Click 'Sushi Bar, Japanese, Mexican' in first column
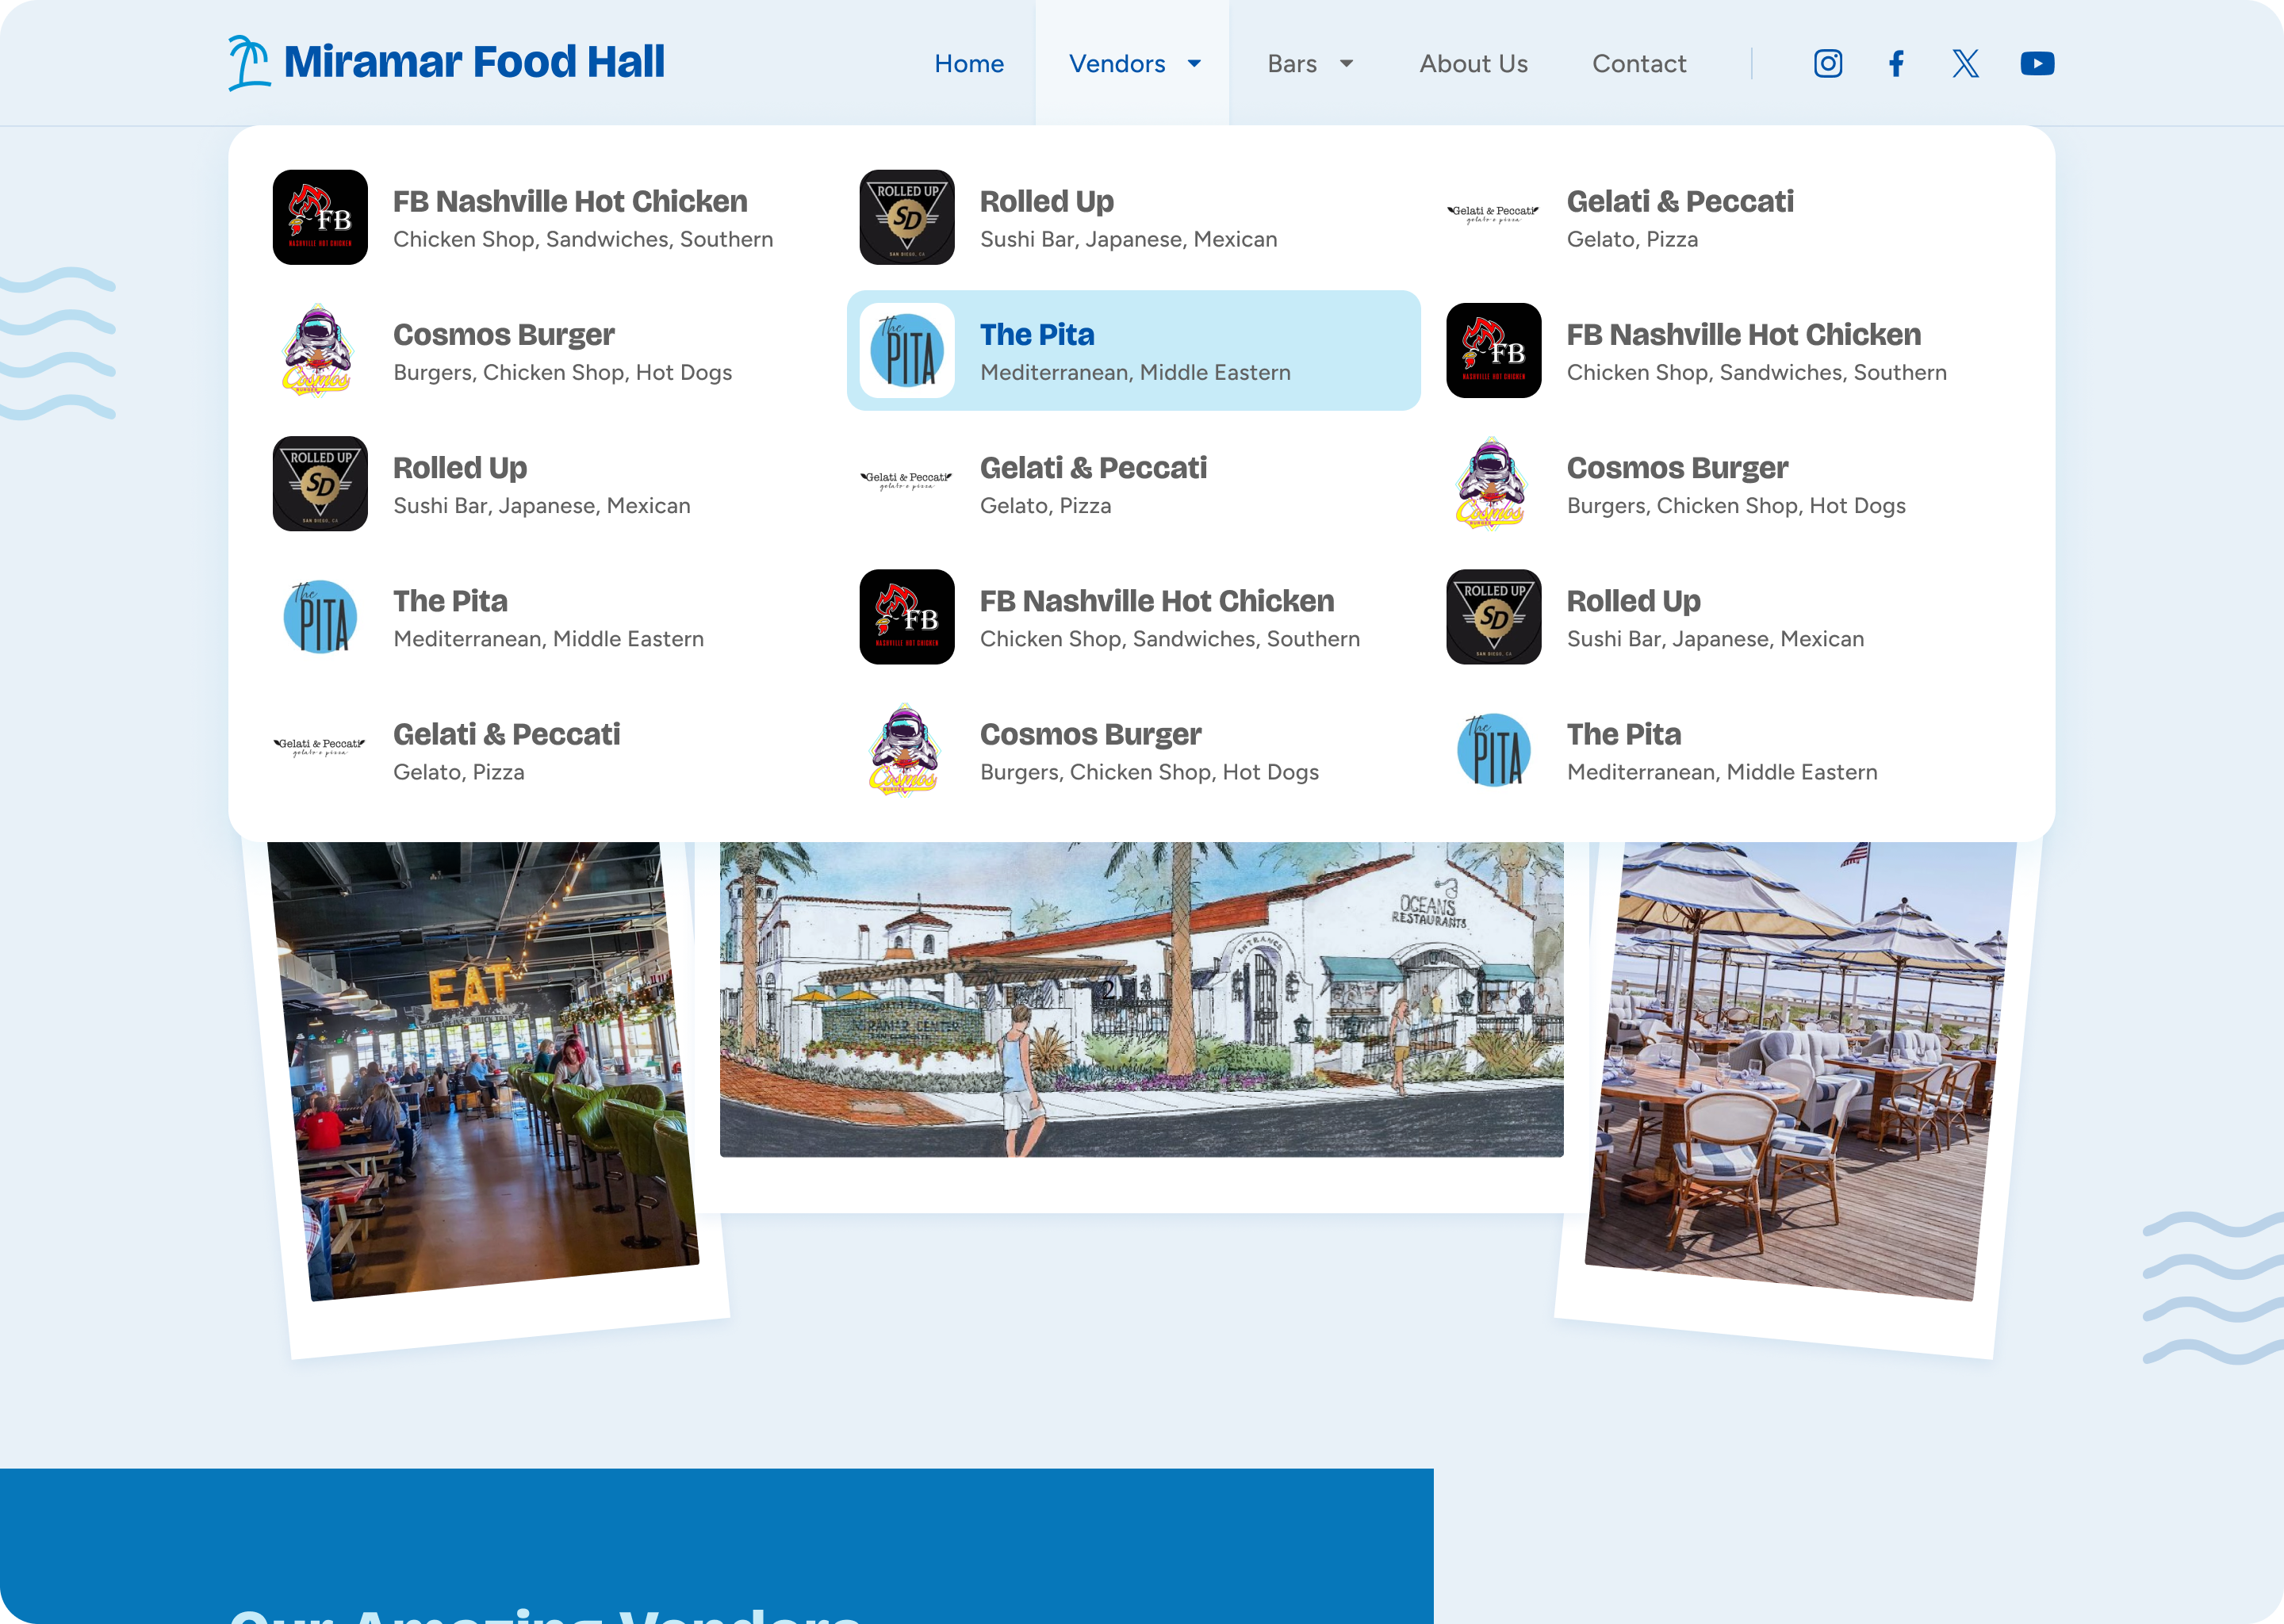The width and height of the screenshot is (2284, 1624). (x=542, y=505)
